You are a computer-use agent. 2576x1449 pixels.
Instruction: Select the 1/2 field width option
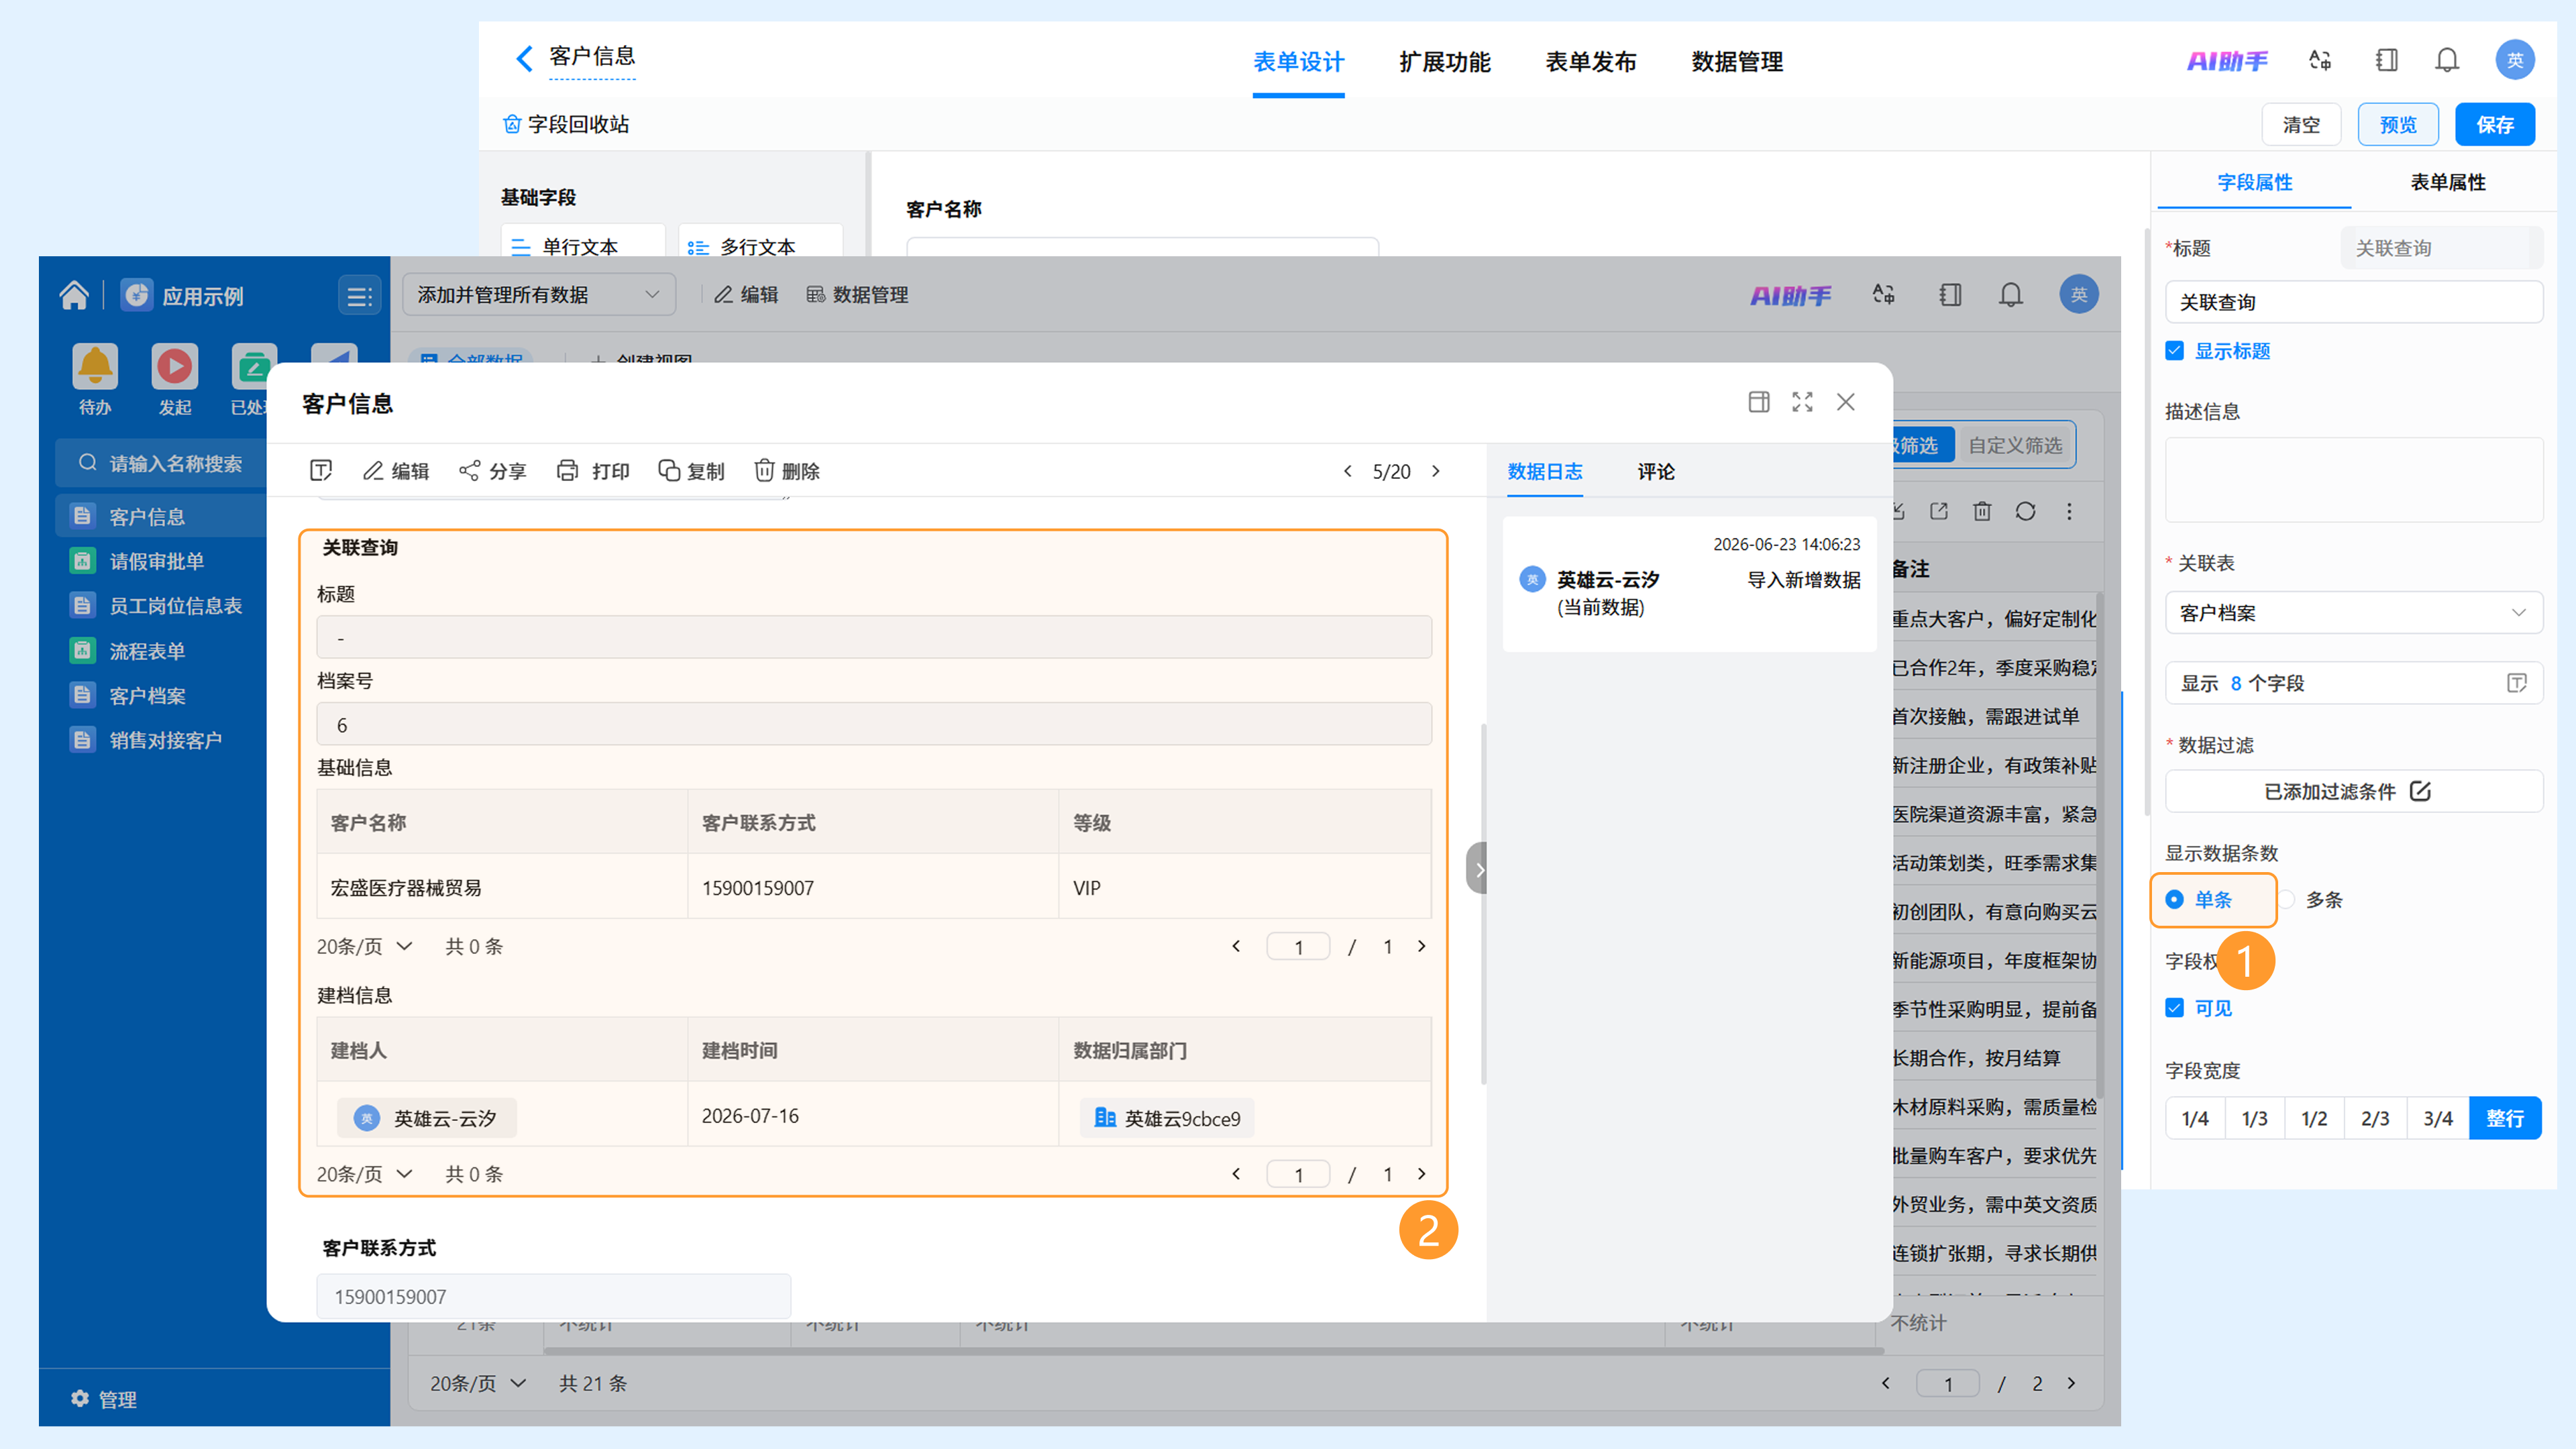tap(2314, 1119)
